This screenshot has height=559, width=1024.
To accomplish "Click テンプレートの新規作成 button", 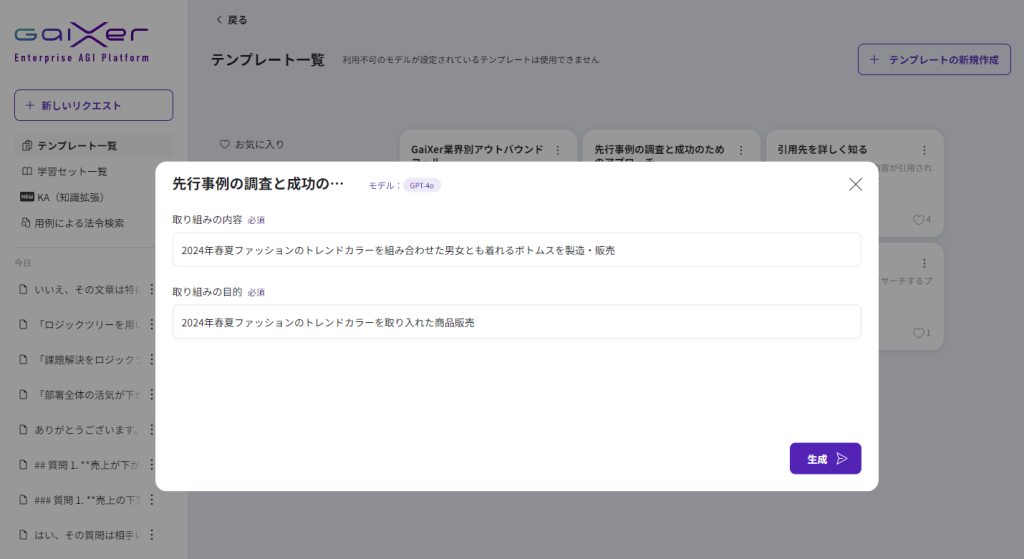I will click(x=934, y=60).
